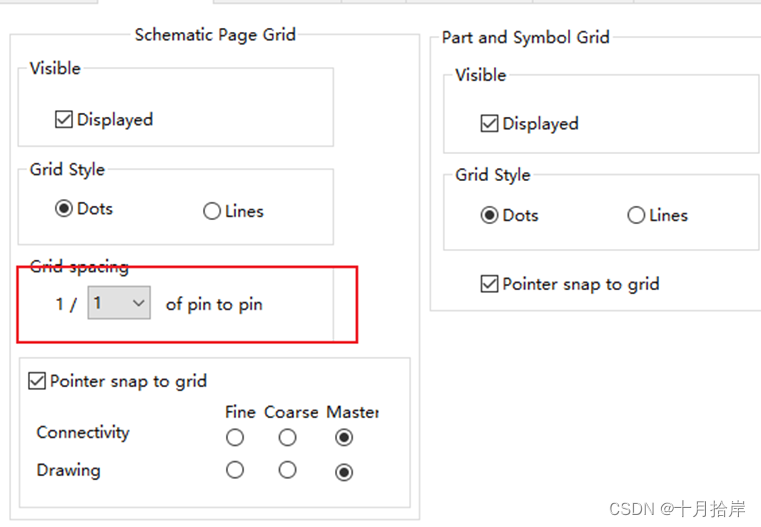Open the Grid spacing 1/ dropdown

pyautogui.click(x=119, y=303)
